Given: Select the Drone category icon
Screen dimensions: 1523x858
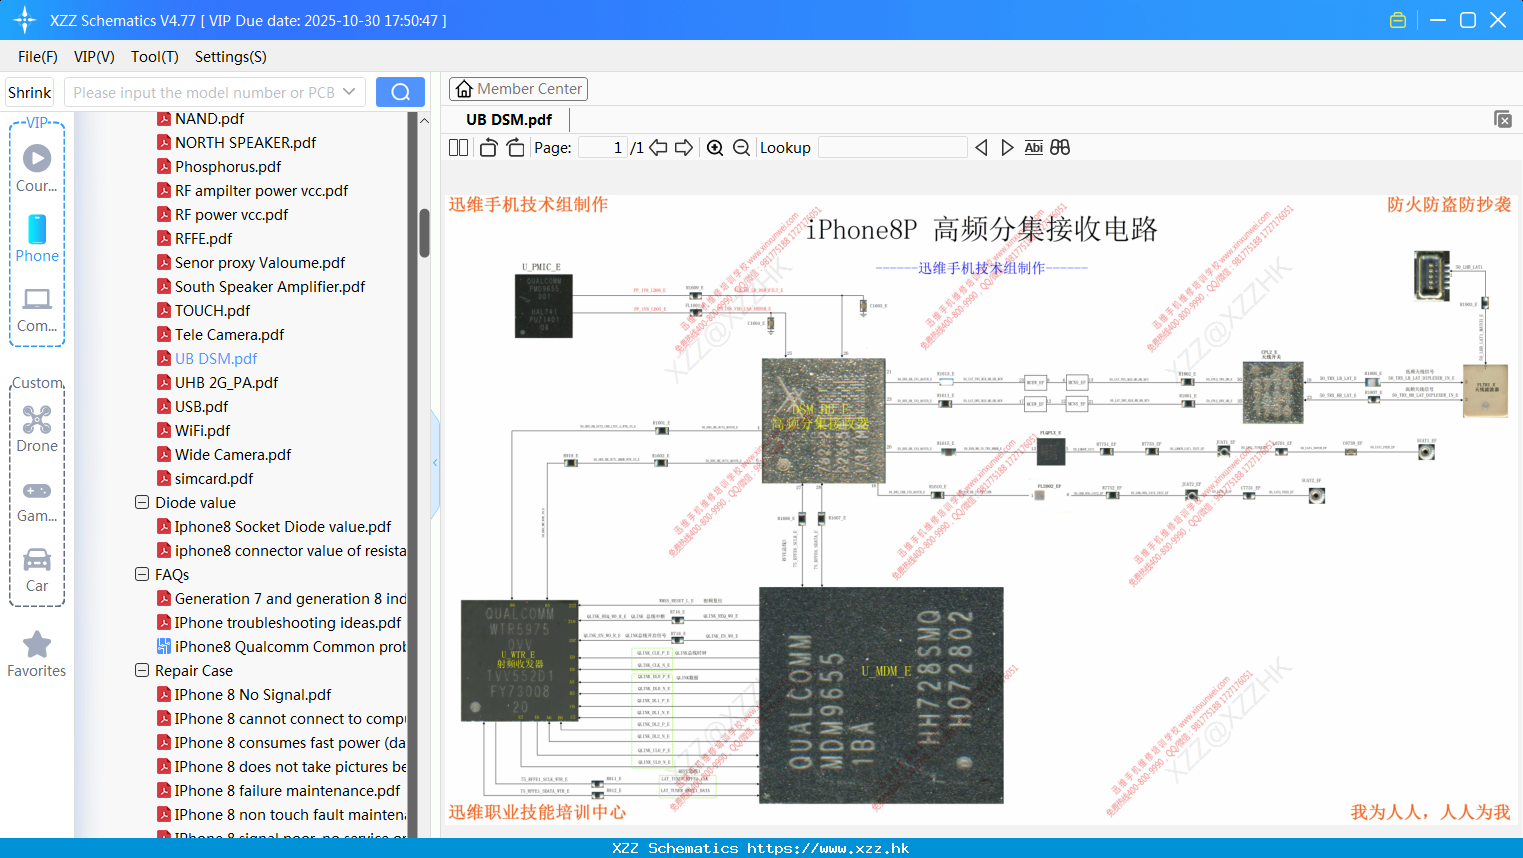Looking at the screenshot, I should coord(37,429).
